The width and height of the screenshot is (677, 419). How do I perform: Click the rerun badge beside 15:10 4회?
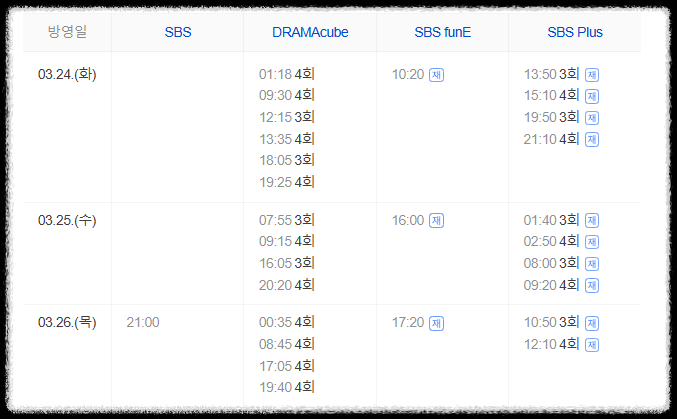tap(592, 96)
